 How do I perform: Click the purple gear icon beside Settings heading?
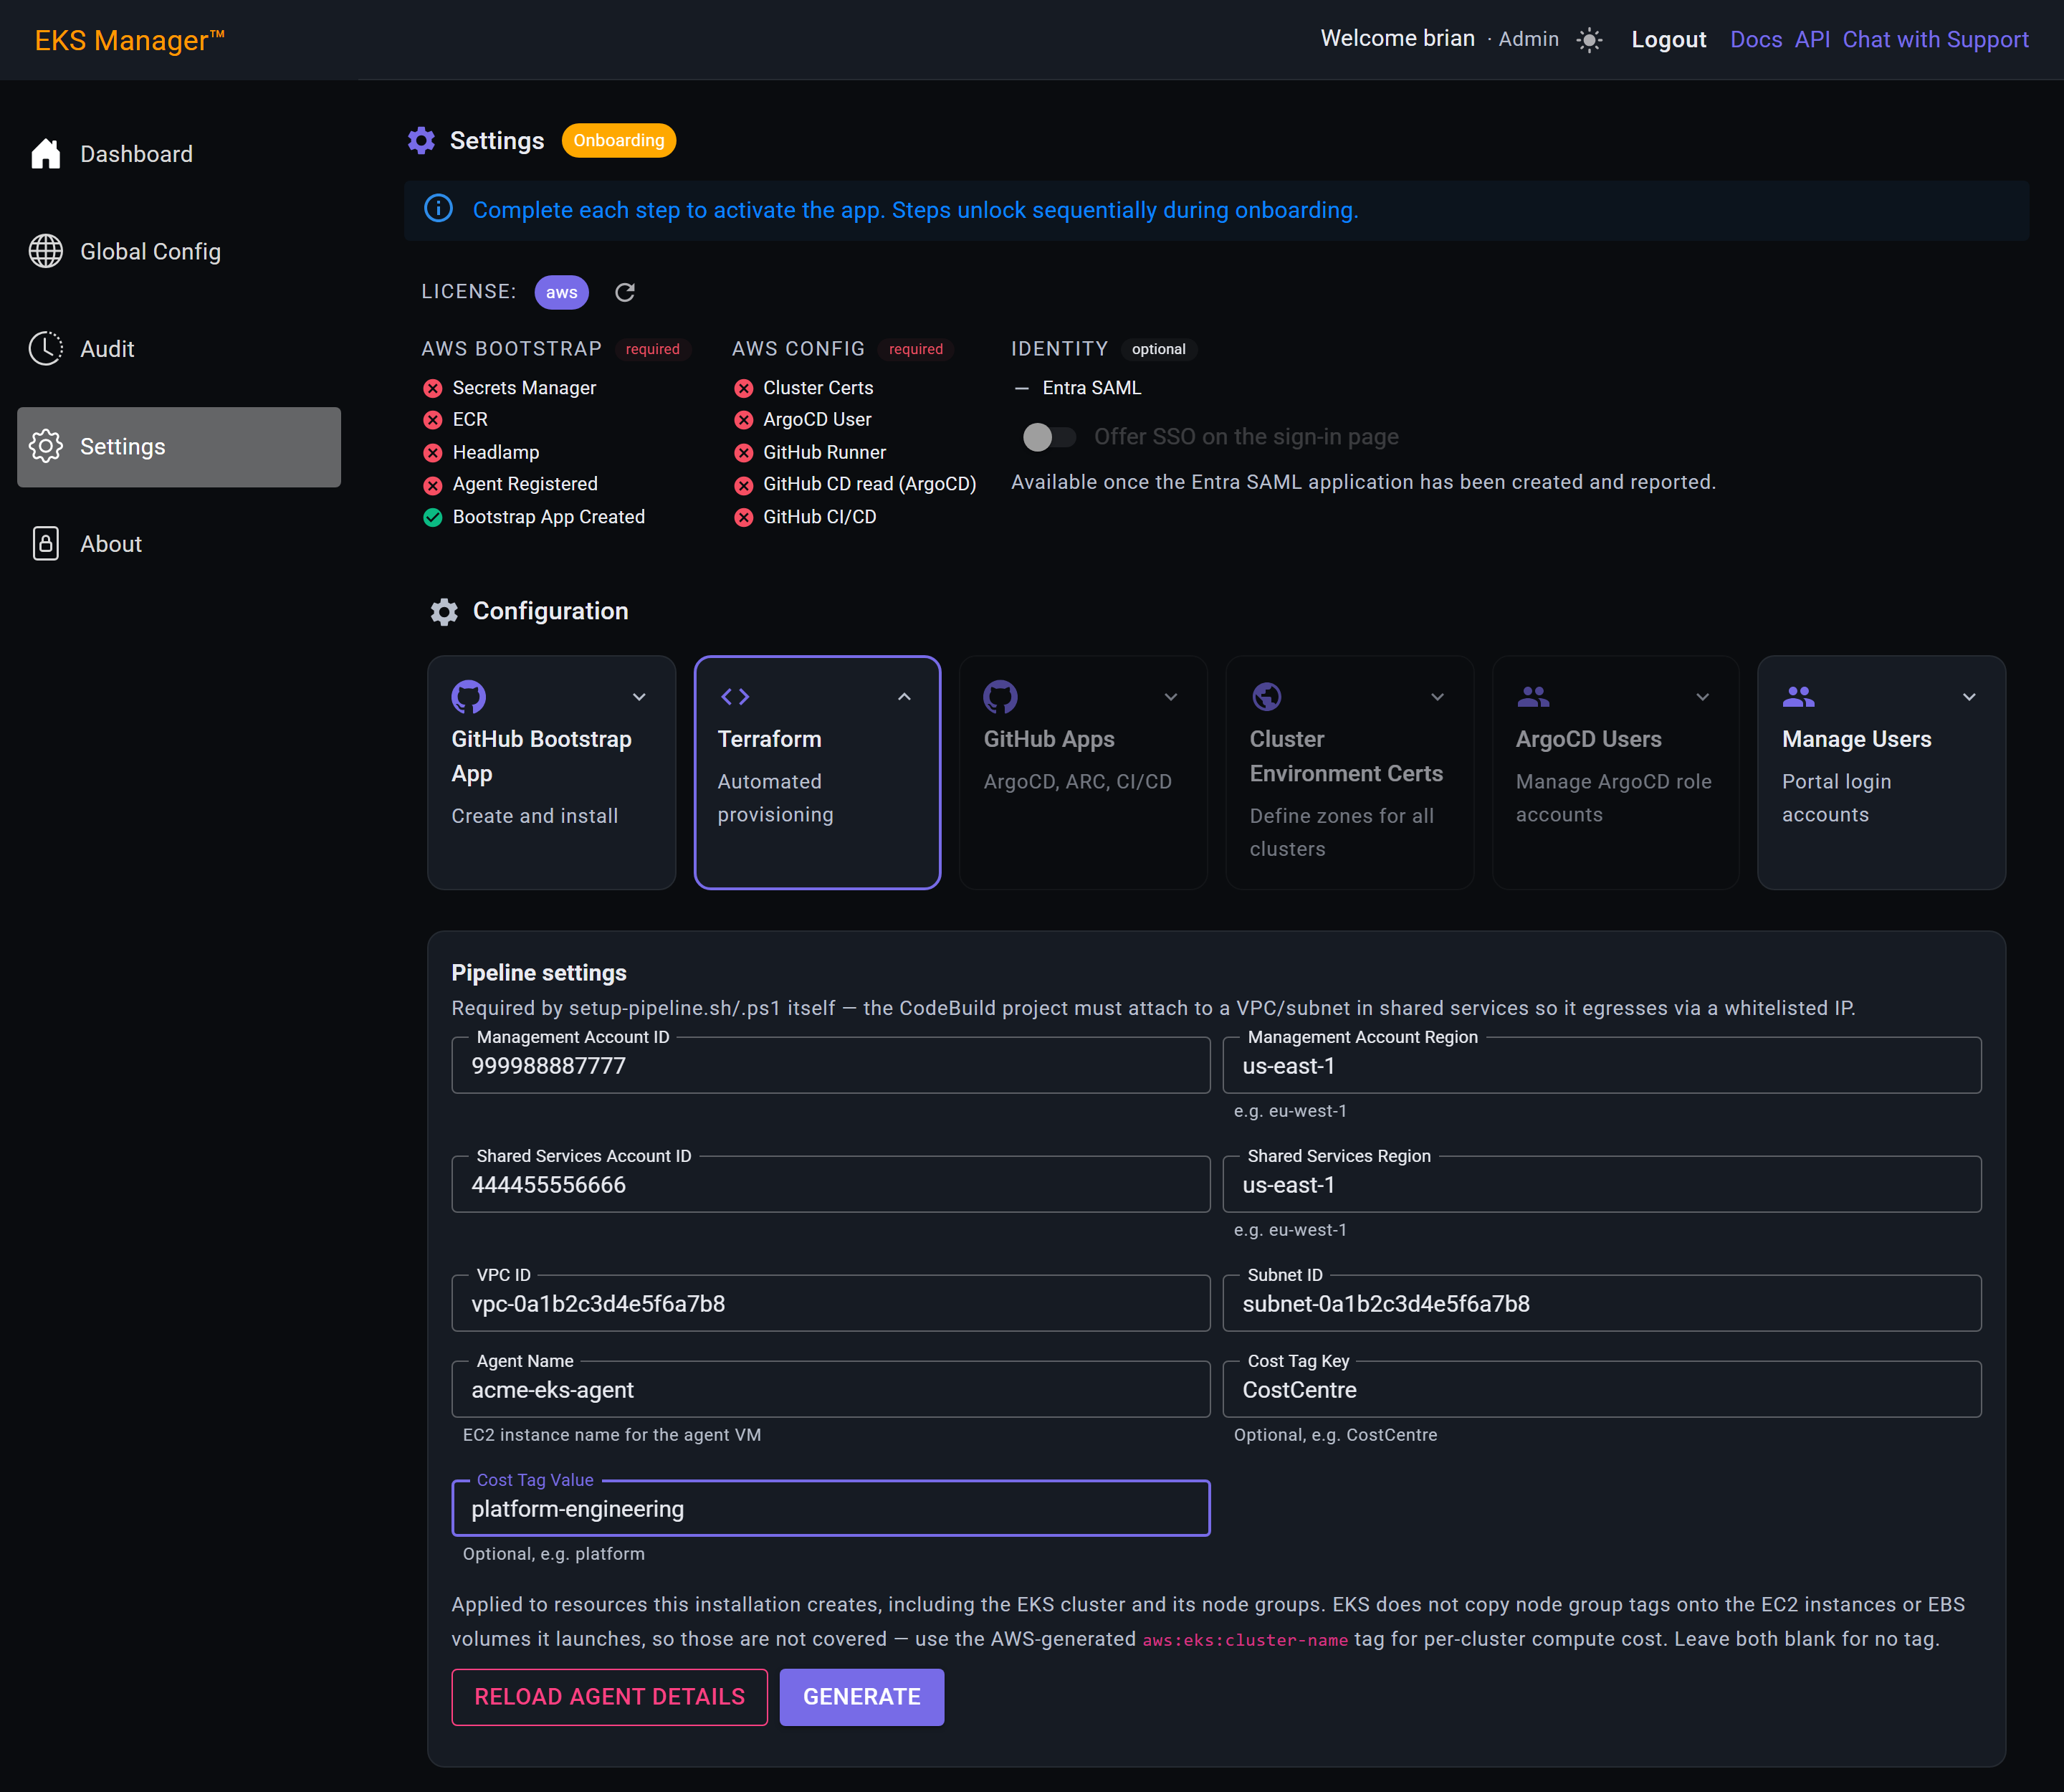[x=422, y=140]
